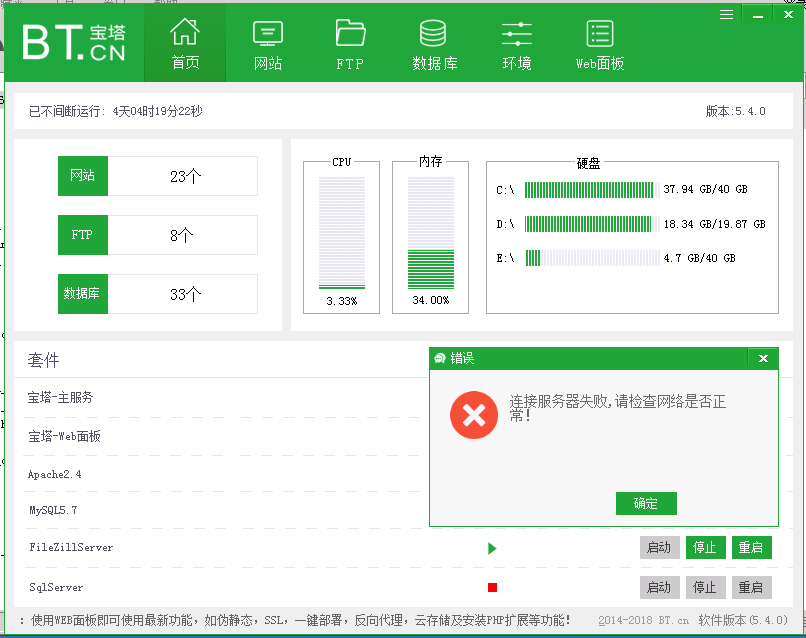Select the Apache2.4 row
The height and width of the screenshot is (638, 806).
click(x=54, y=475)
